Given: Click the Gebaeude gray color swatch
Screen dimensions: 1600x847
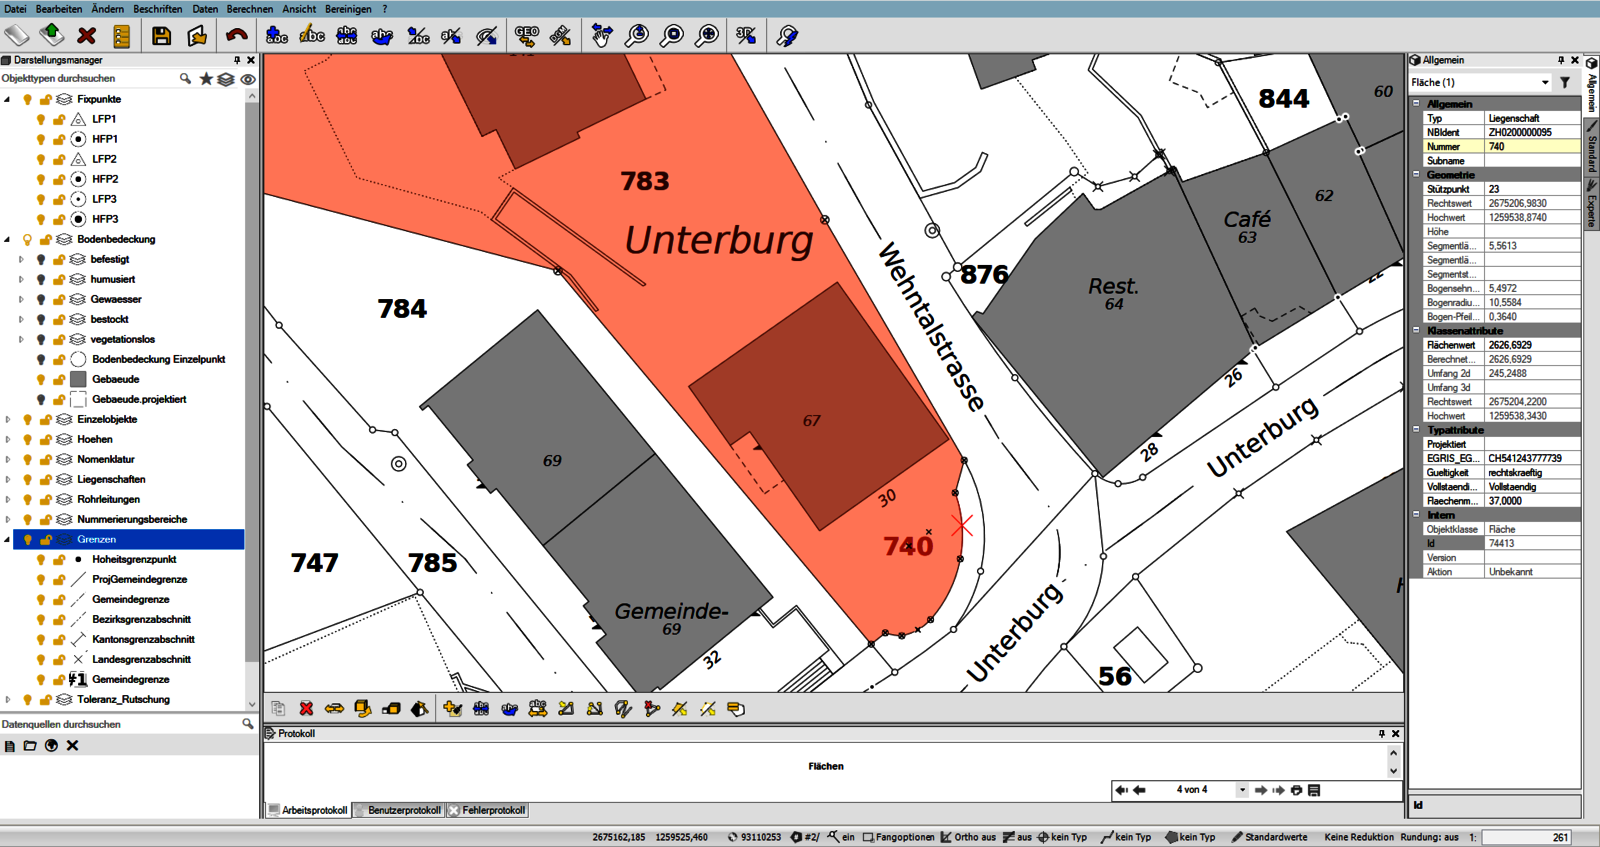Looking at the screenshot, I should coord(78,379).
